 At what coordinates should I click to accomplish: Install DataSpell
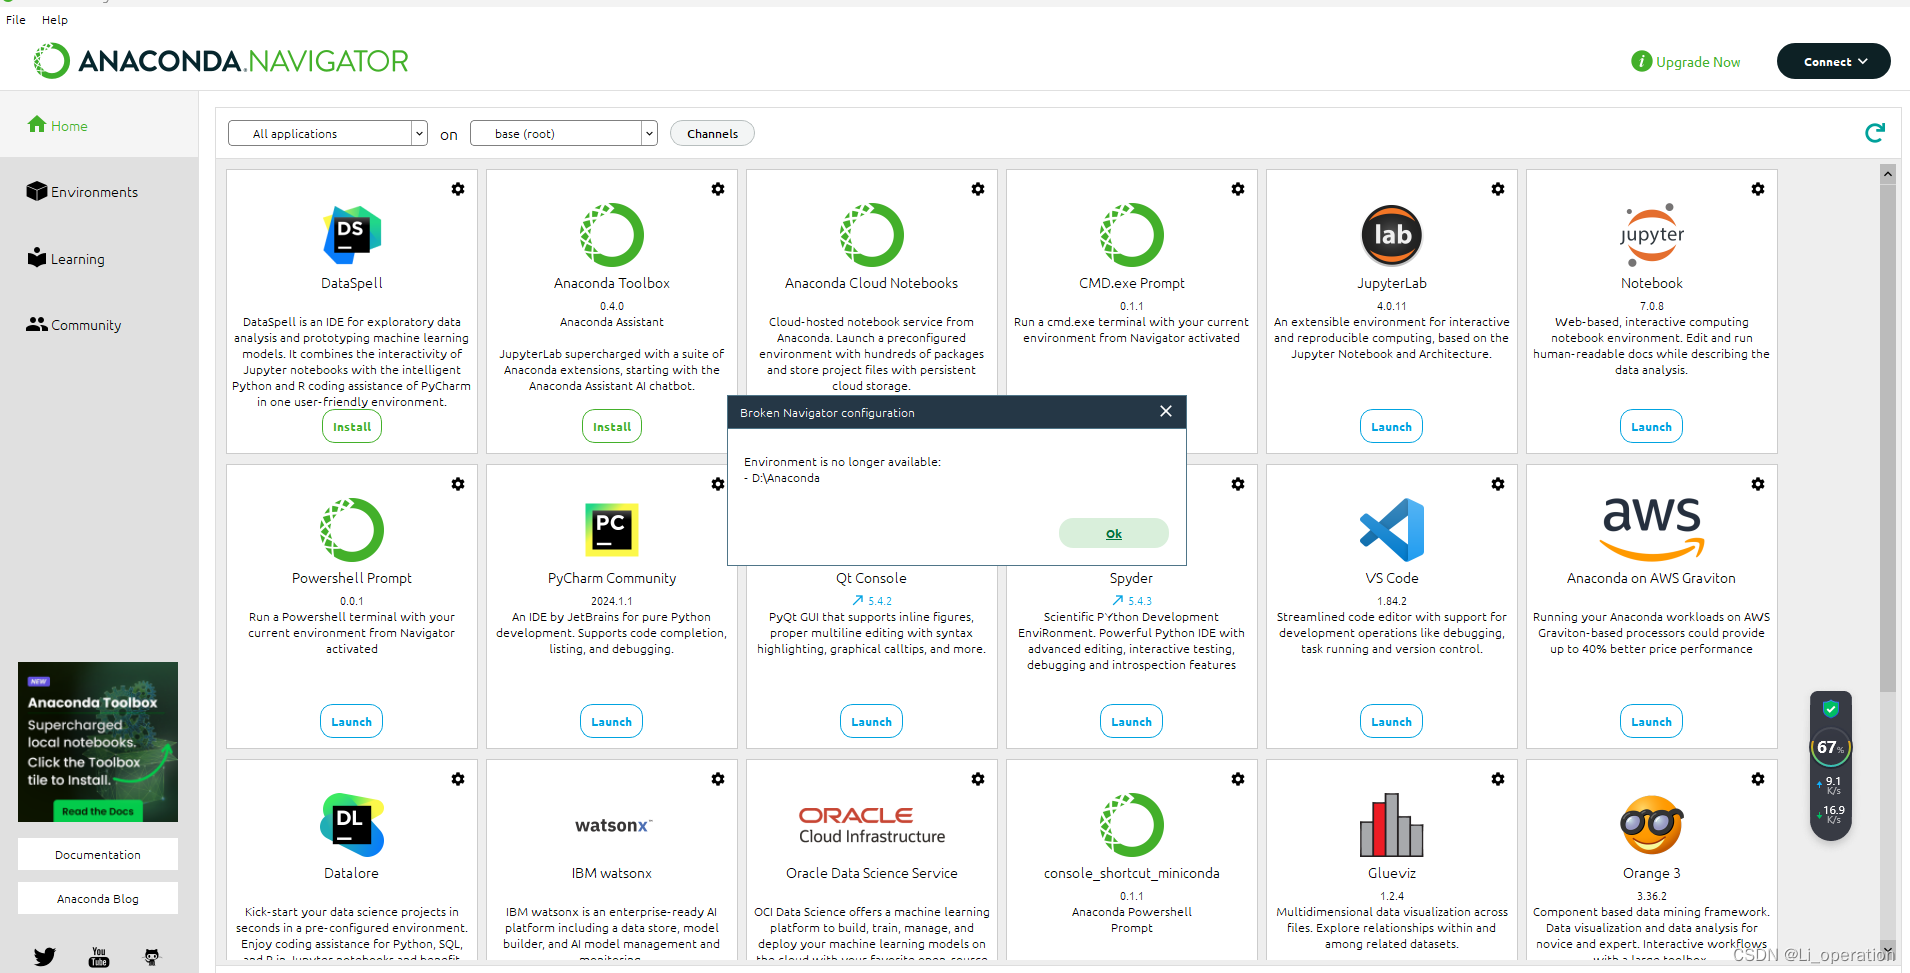pos(352,427)
